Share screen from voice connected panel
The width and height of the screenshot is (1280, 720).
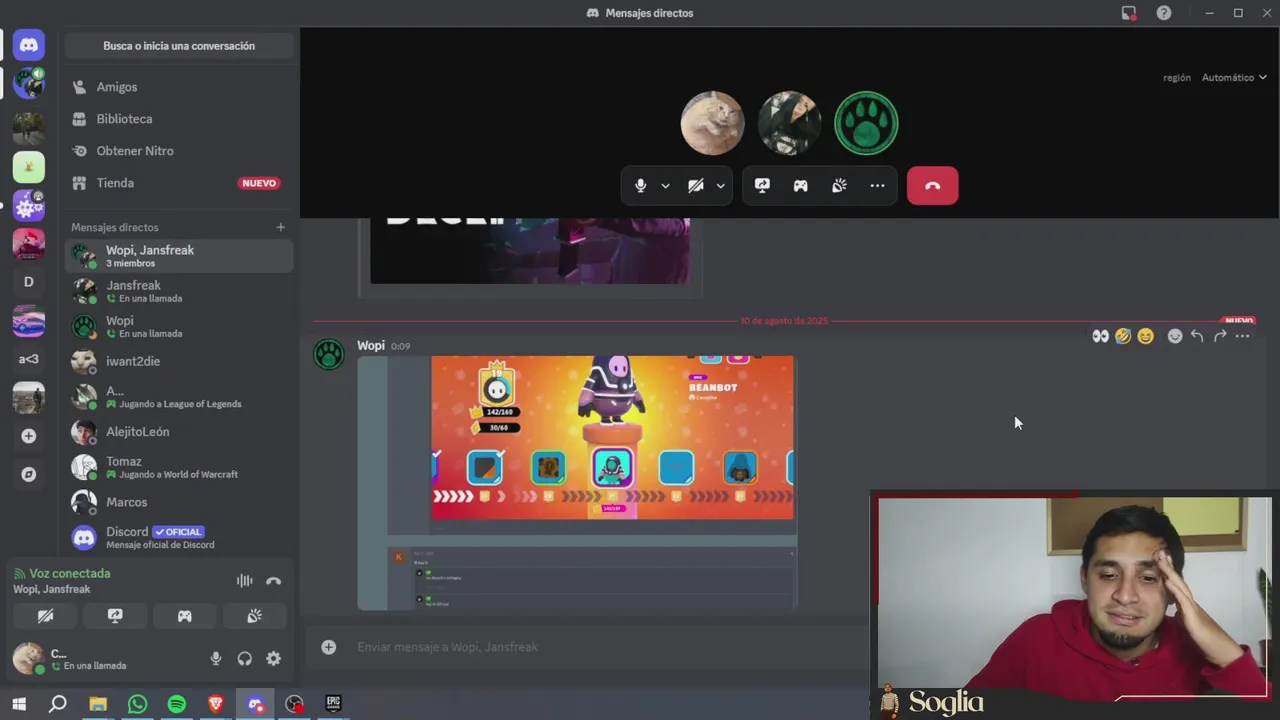(x=115, y=616)
